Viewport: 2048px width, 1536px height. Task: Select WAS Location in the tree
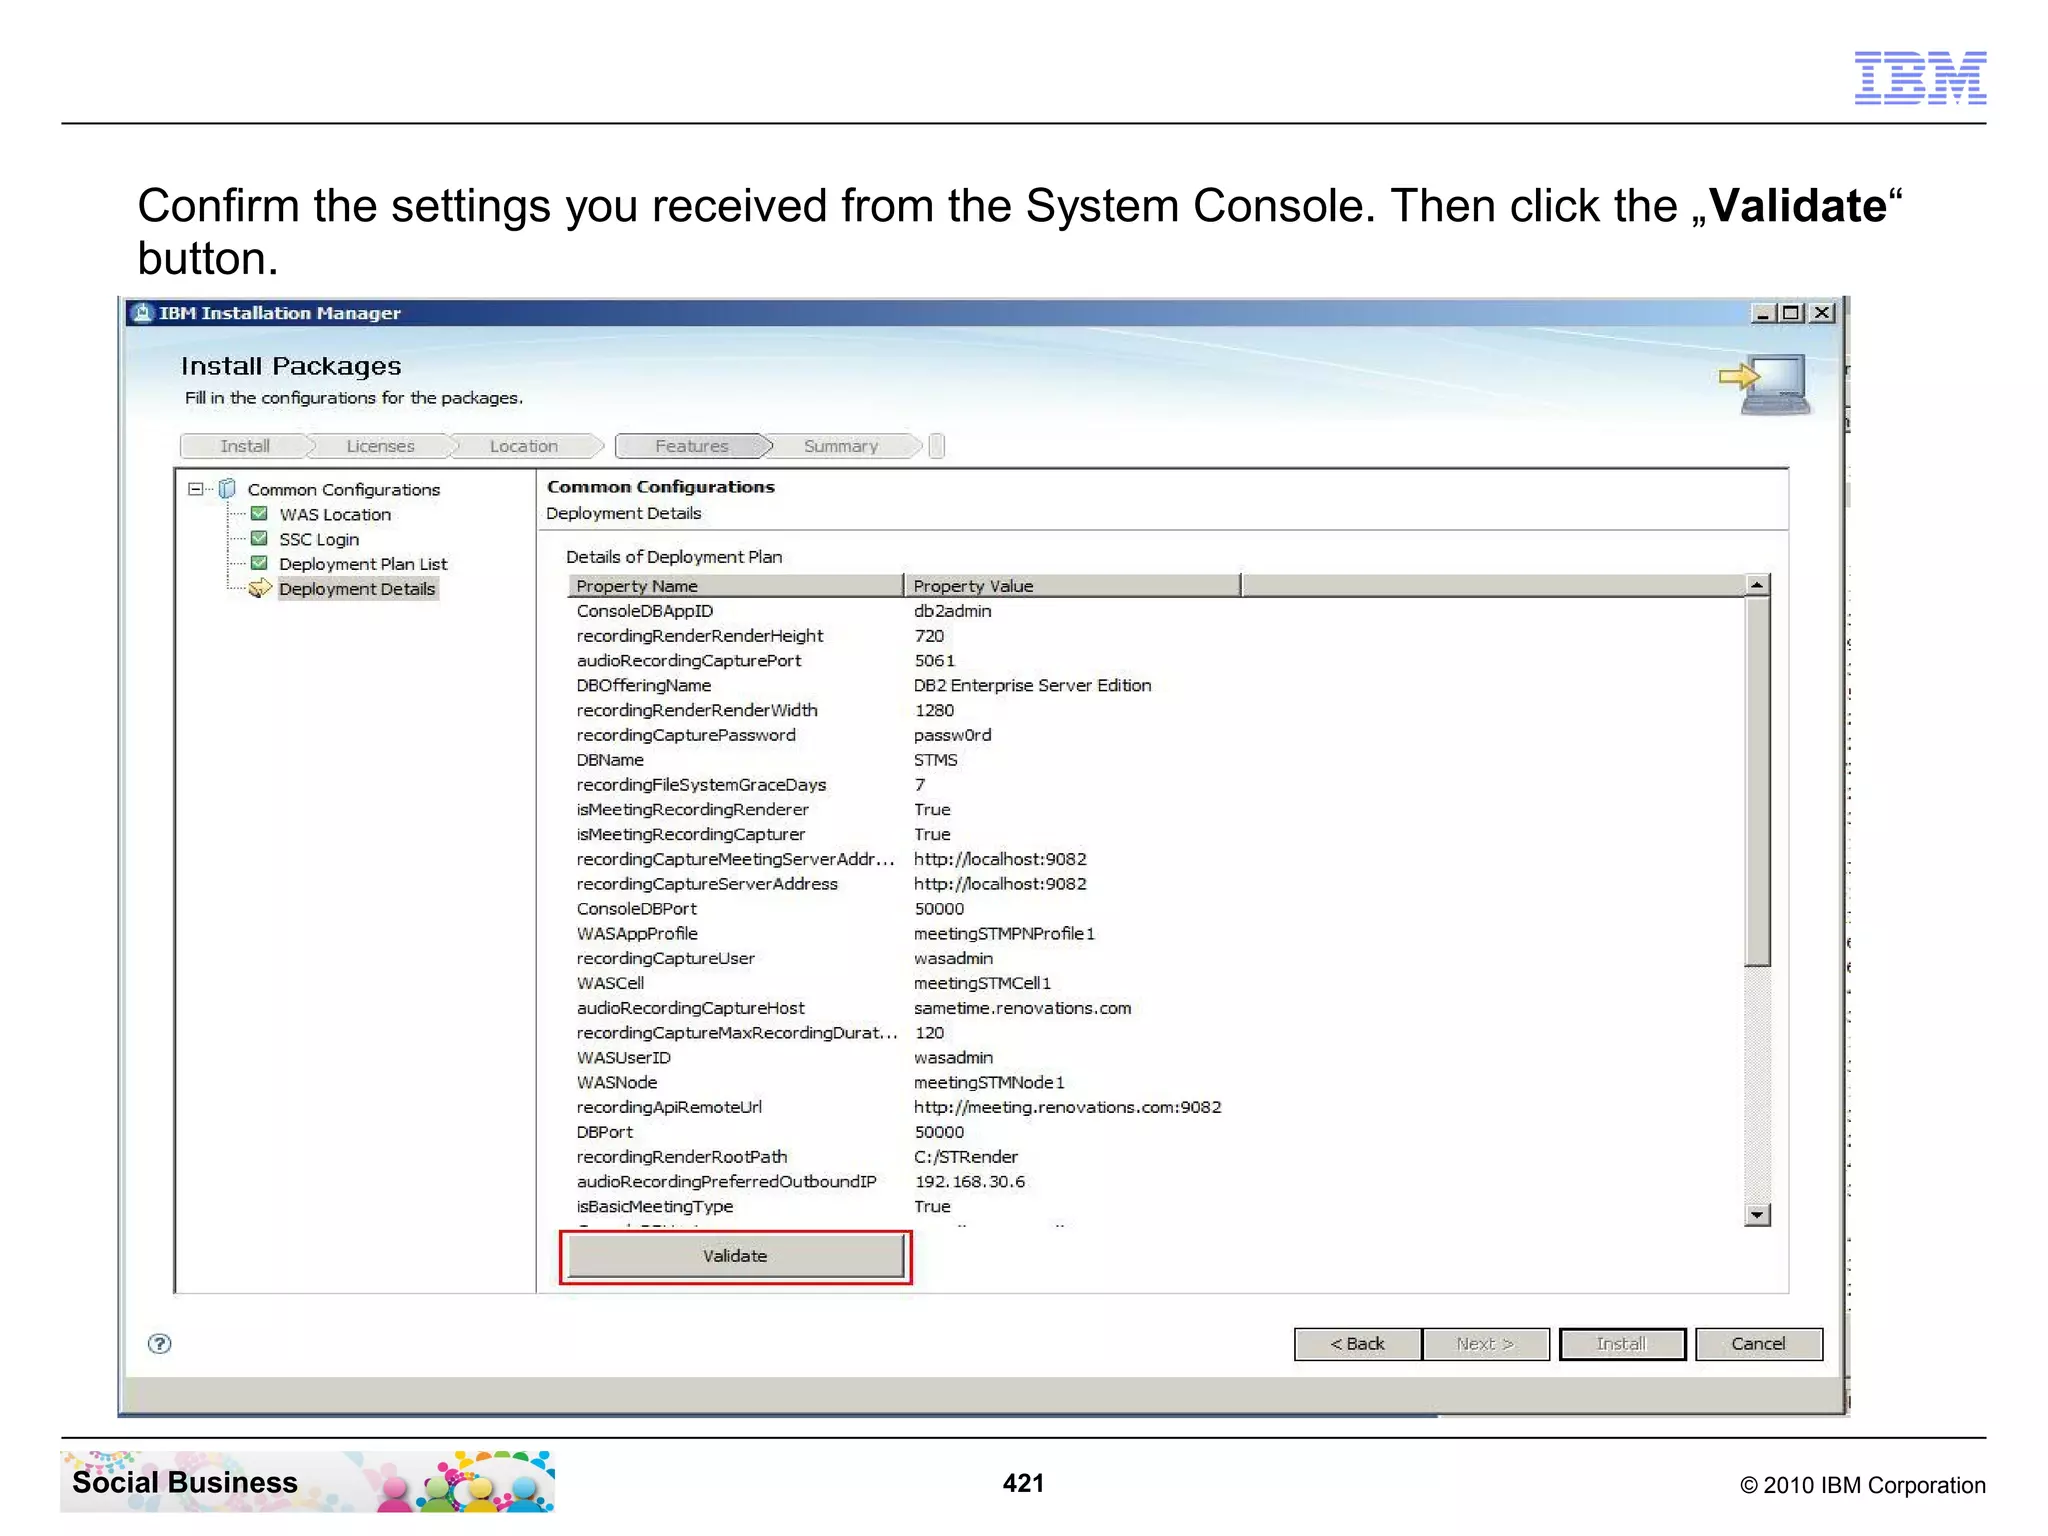coord(335,514)
